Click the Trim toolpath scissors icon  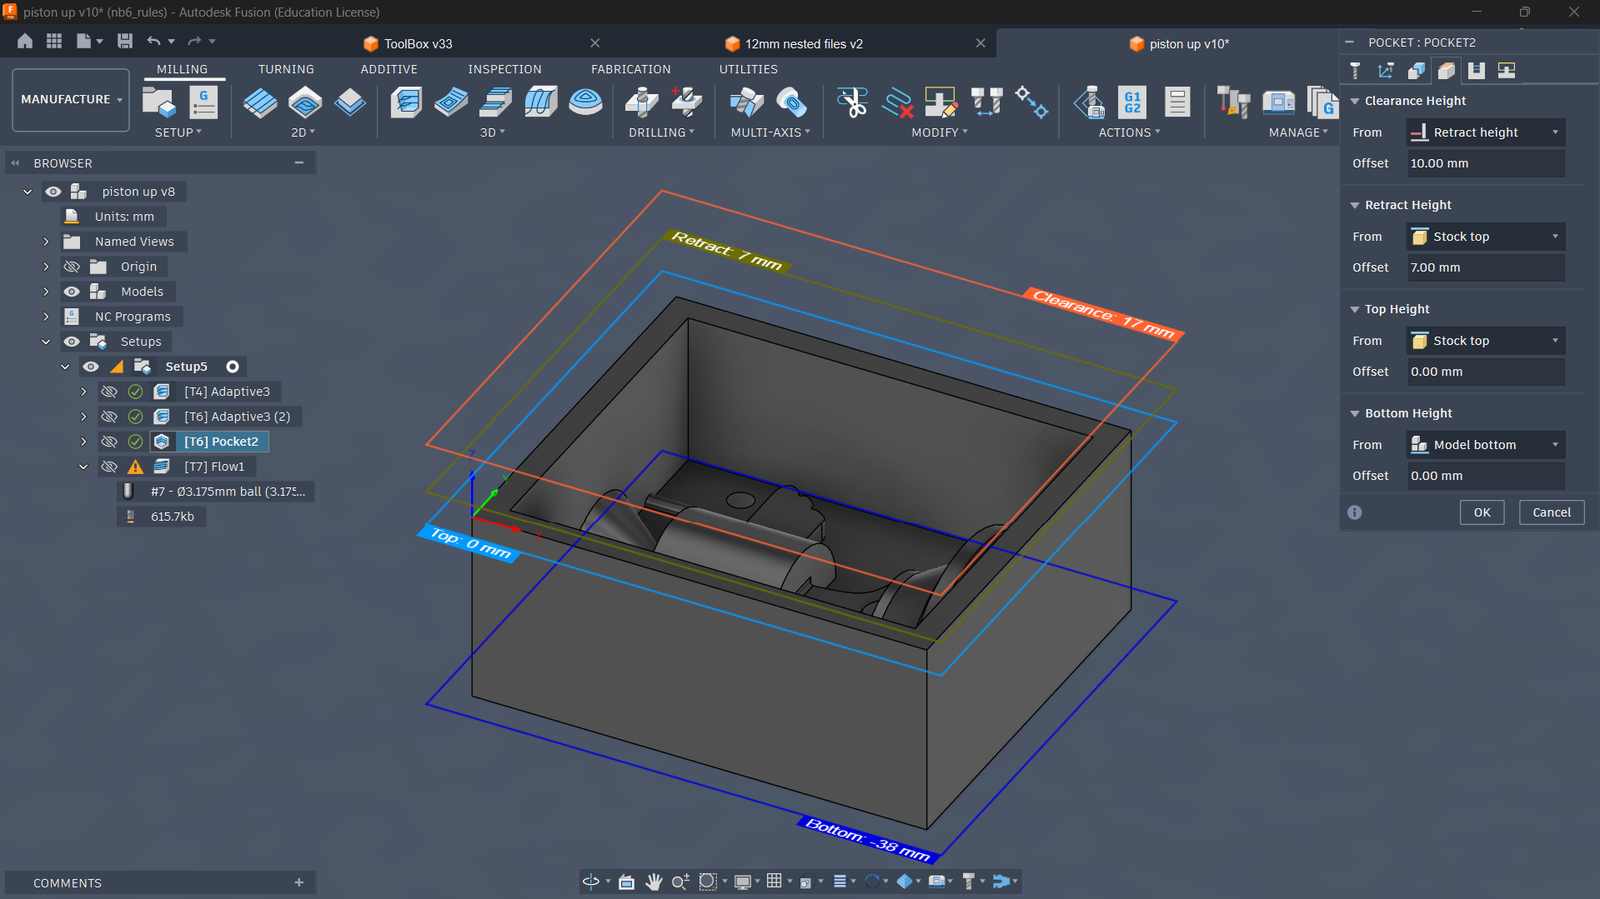852,102
